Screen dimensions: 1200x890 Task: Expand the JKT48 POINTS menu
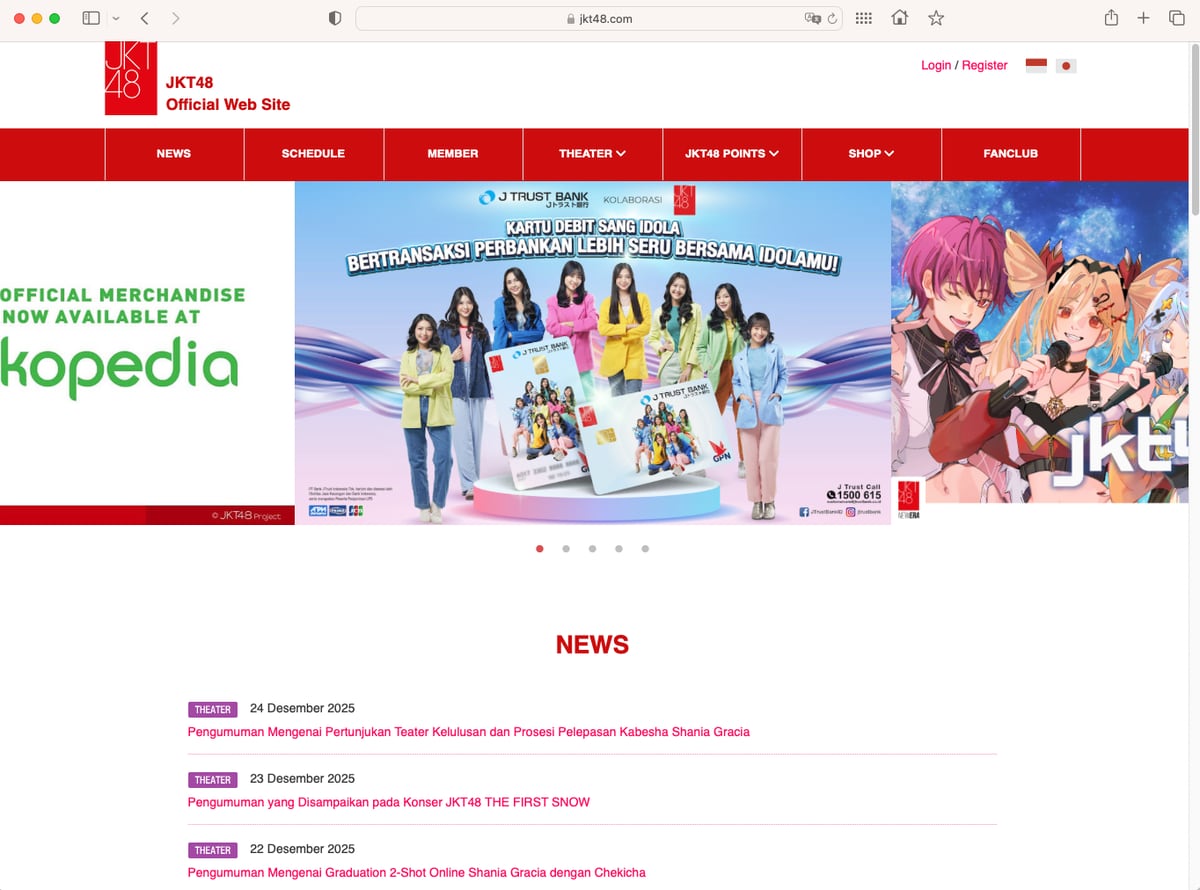click(731, 154)
